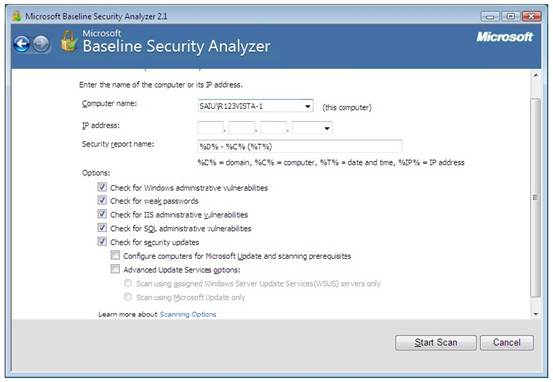Uncheck Check for SQL administrative vulnerabilities
Screen dimensions: 553x382
pyautogui.click(x=102, y=228)
